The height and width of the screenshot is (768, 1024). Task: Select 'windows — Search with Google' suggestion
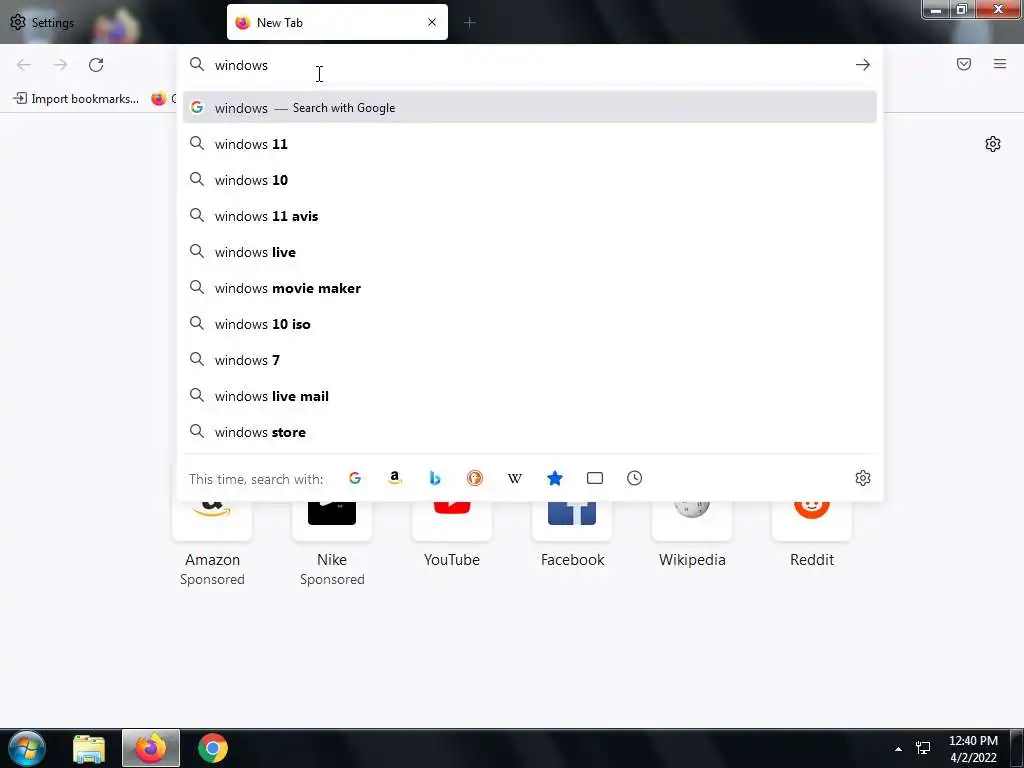pyautogui.click(x=530, y=108)
